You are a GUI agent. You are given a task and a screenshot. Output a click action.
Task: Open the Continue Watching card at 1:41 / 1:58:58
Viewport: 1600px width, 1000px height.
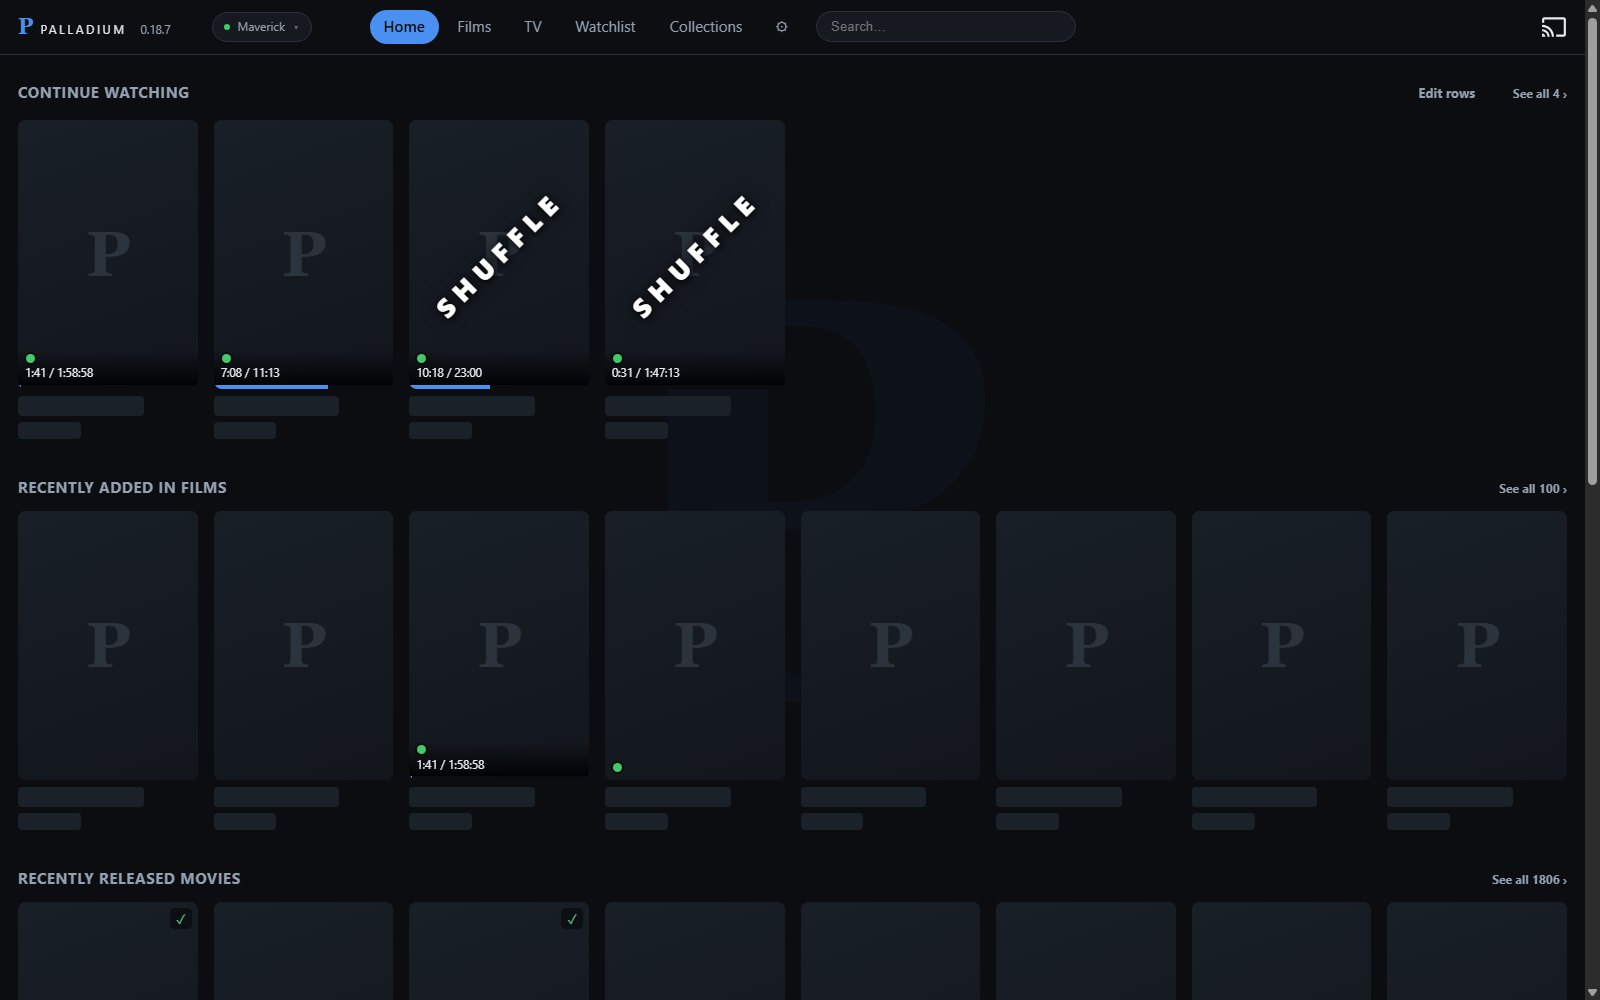point(108,253)
